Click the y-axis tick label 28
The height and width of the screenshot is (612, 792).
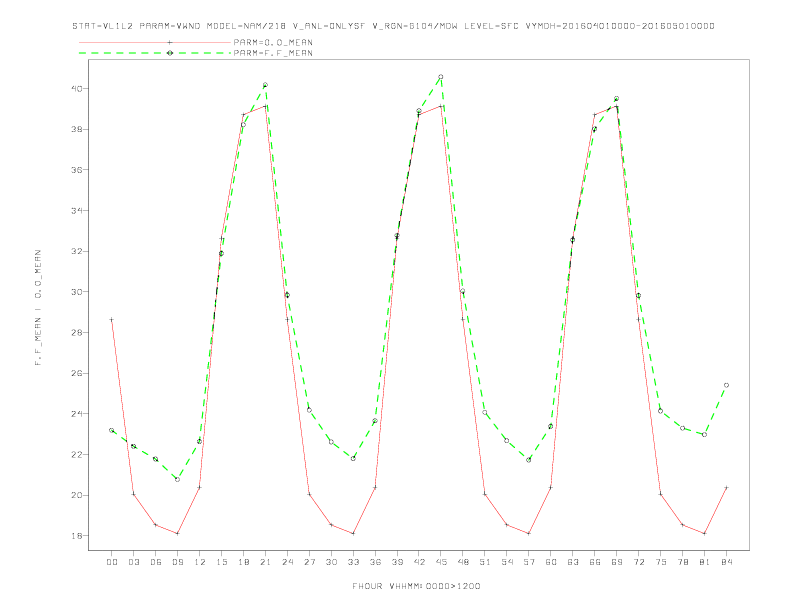click(77, 333)
